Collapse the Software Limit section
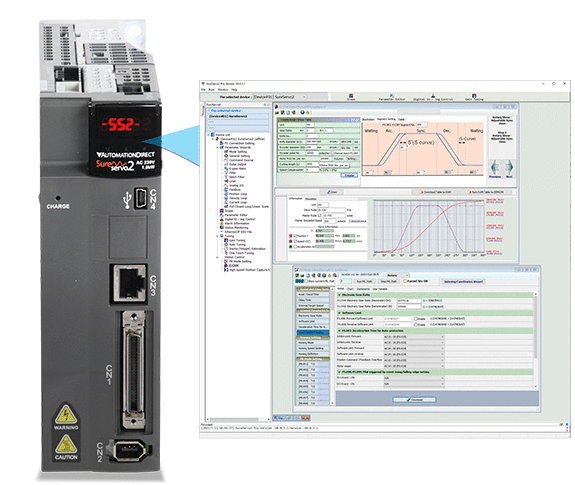Screen dimensions: 575x485 [339, 313]
